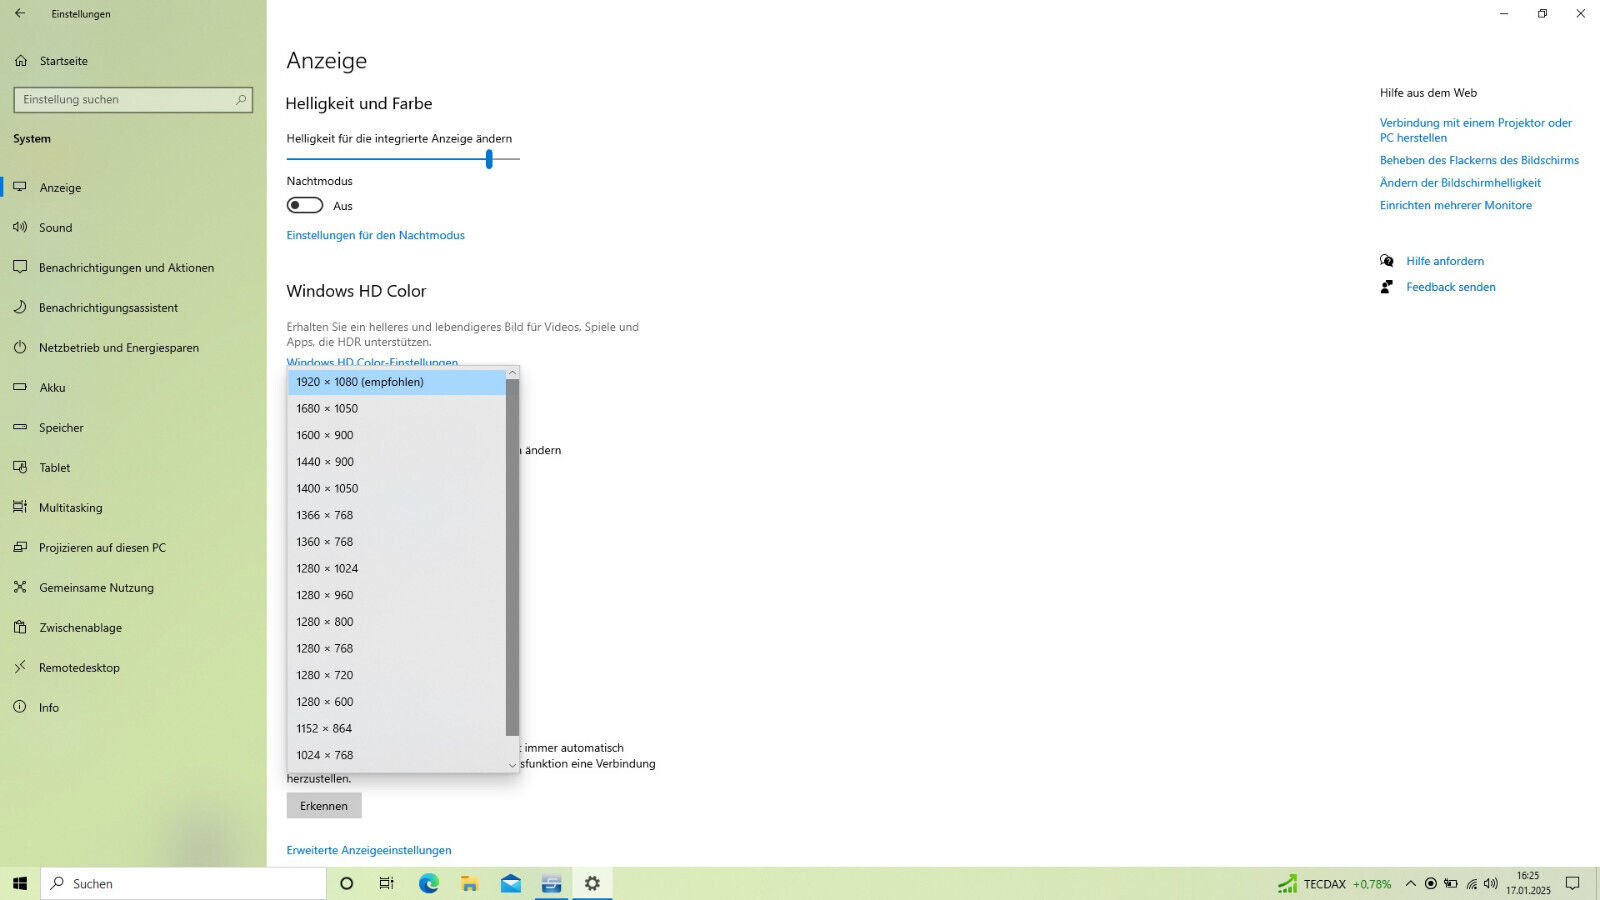Open Netzbetrieb und Energiesparen power icon
1600x900 pixels.
[20, 347]
